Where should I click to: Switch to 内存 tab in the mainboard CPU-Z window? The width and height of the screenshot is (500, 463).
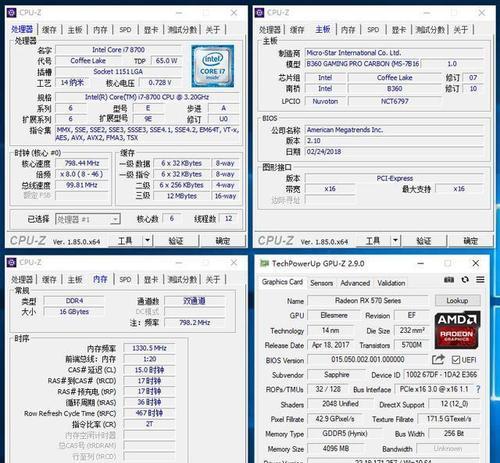(x=348, y=30)
